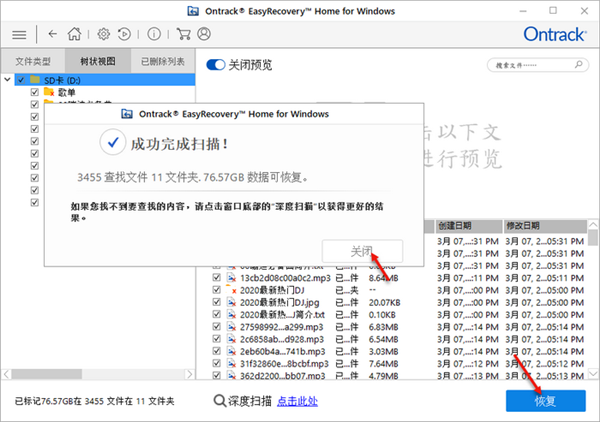The image size is (600, 422).
Task: Click the 27598992...a299.mp3 file icon
Action: tap(231, 327)
